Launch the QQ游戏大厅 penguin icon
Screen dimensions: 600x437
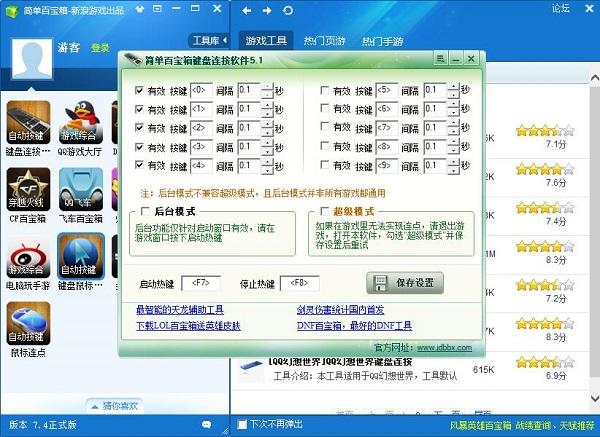pyautogui.click(x=80, y=123)
